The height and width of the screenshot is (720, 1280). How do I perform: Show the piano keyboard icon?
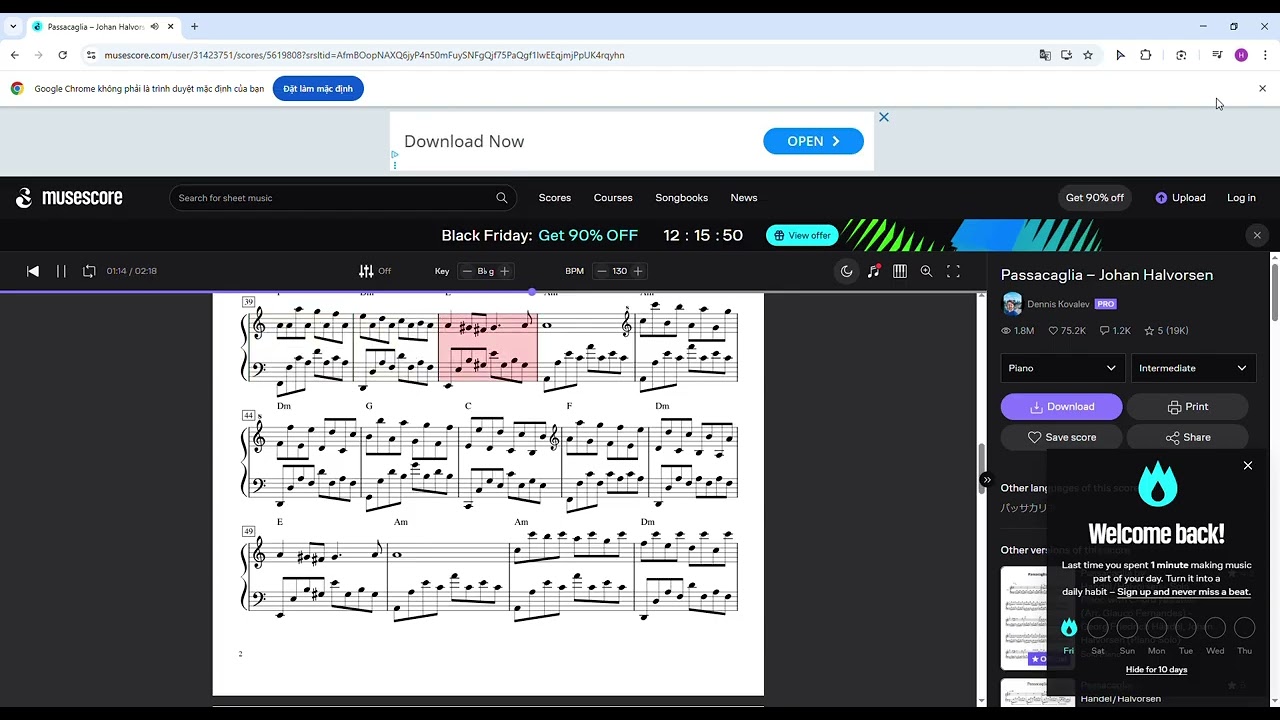pyautogui.click(x=900, y=271)
